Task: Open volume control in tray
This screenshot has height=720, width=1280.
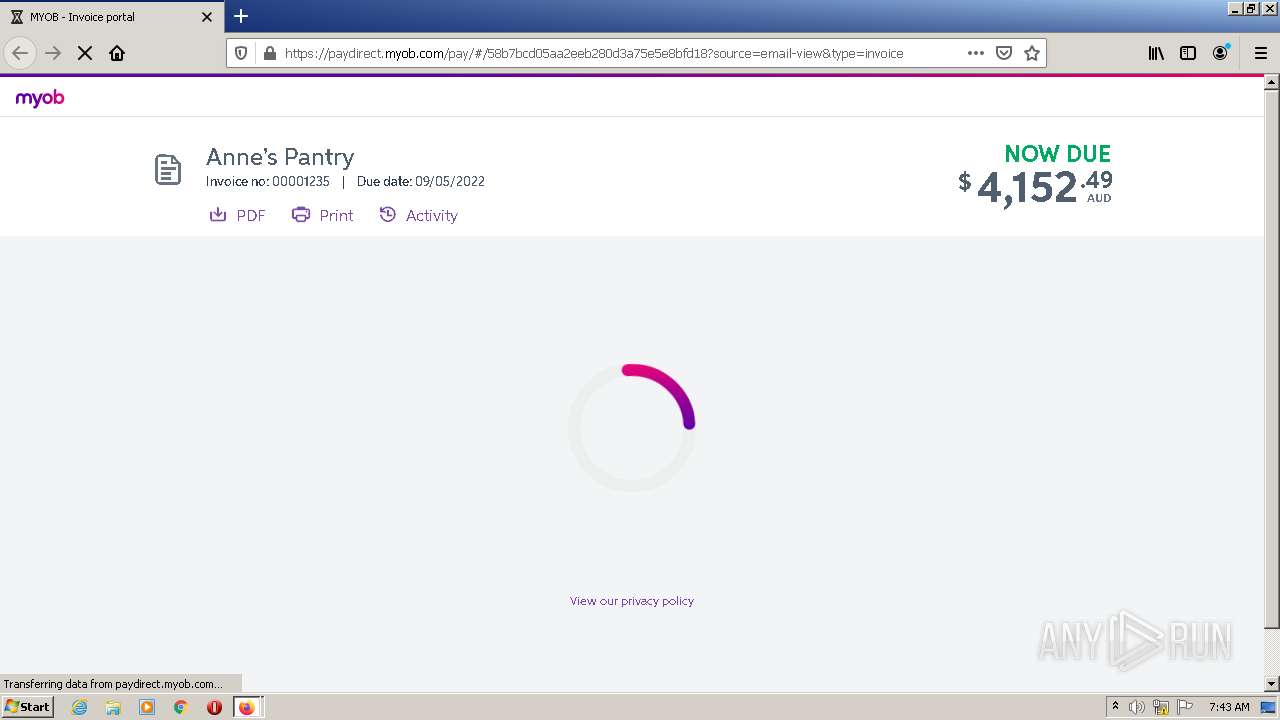Action: click(x=1137, y=707)
